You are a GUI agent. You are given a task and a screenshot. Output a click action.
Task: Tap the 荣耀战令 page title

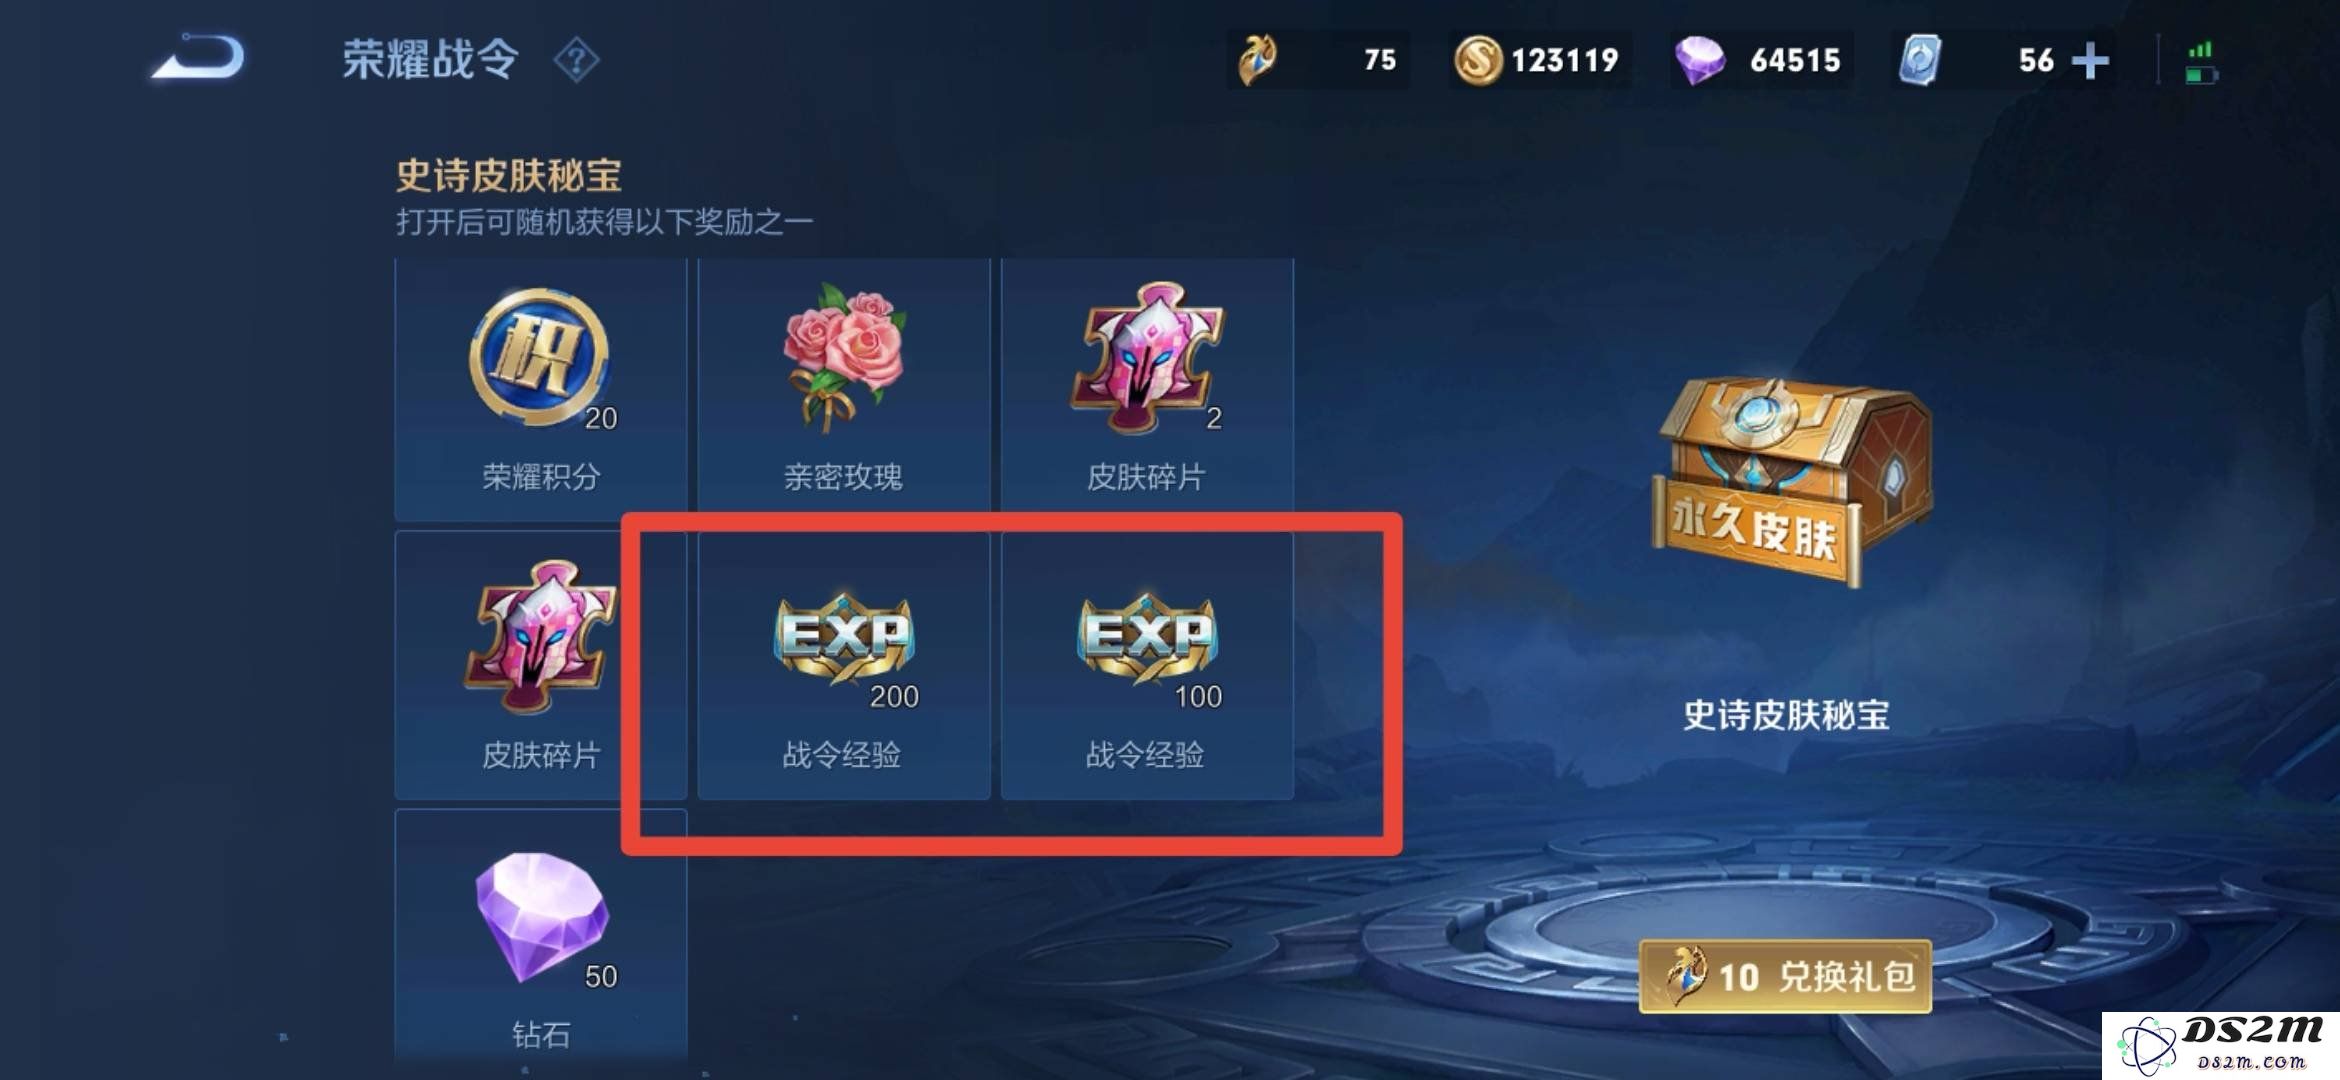point(430,60)
